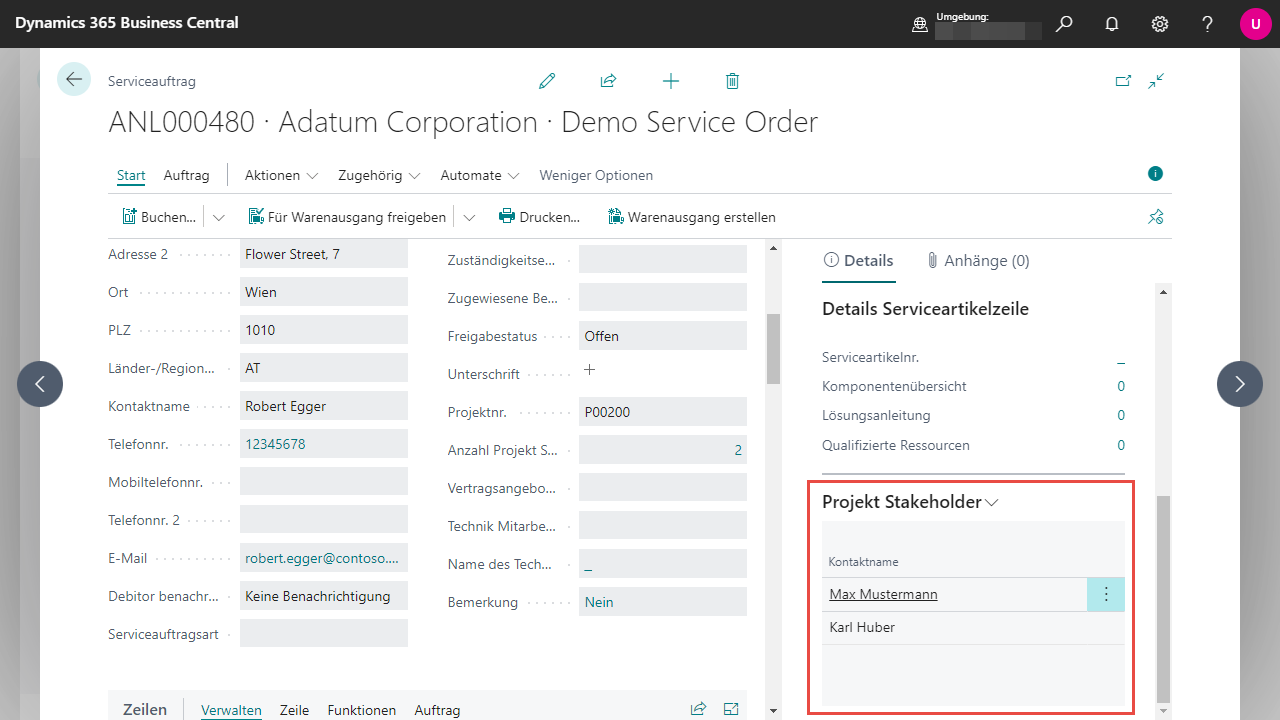The image size is (1280, 720).
Task: Open the notifications bell
Action: coord(1112,24)
